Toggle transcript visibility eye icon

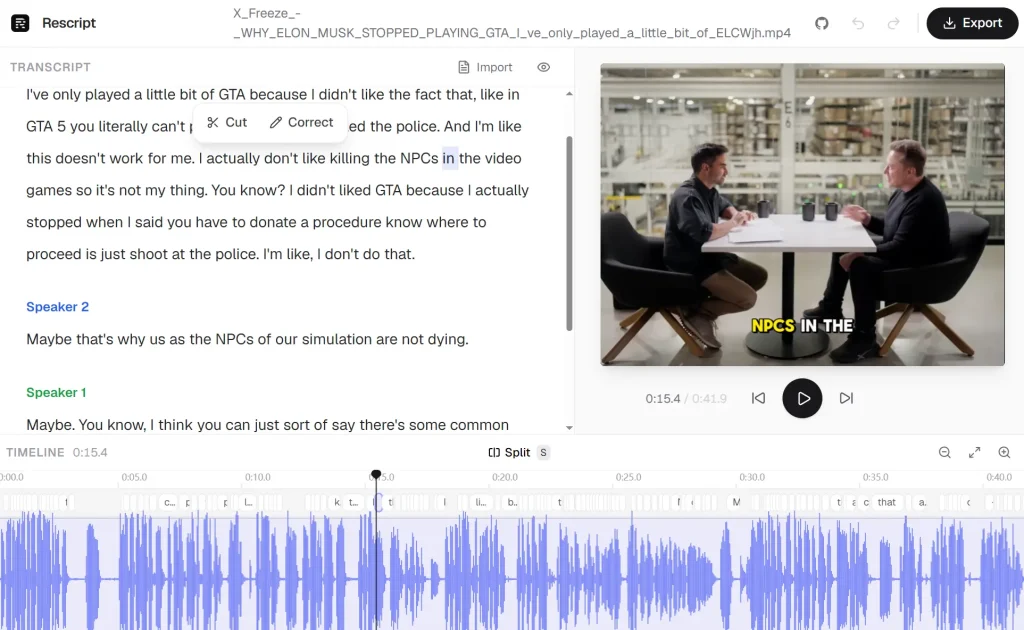pos(543,67)
